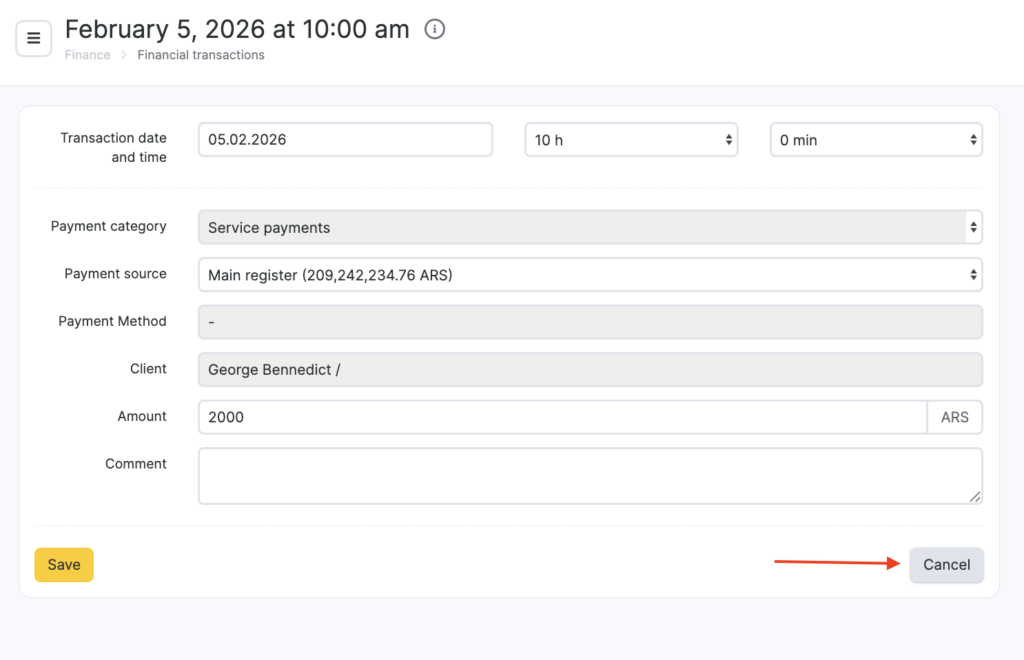Expand the hour dropdown showing 10 h
The height and width of the screenshot is (660, 1024).
[x=631, y=140]
